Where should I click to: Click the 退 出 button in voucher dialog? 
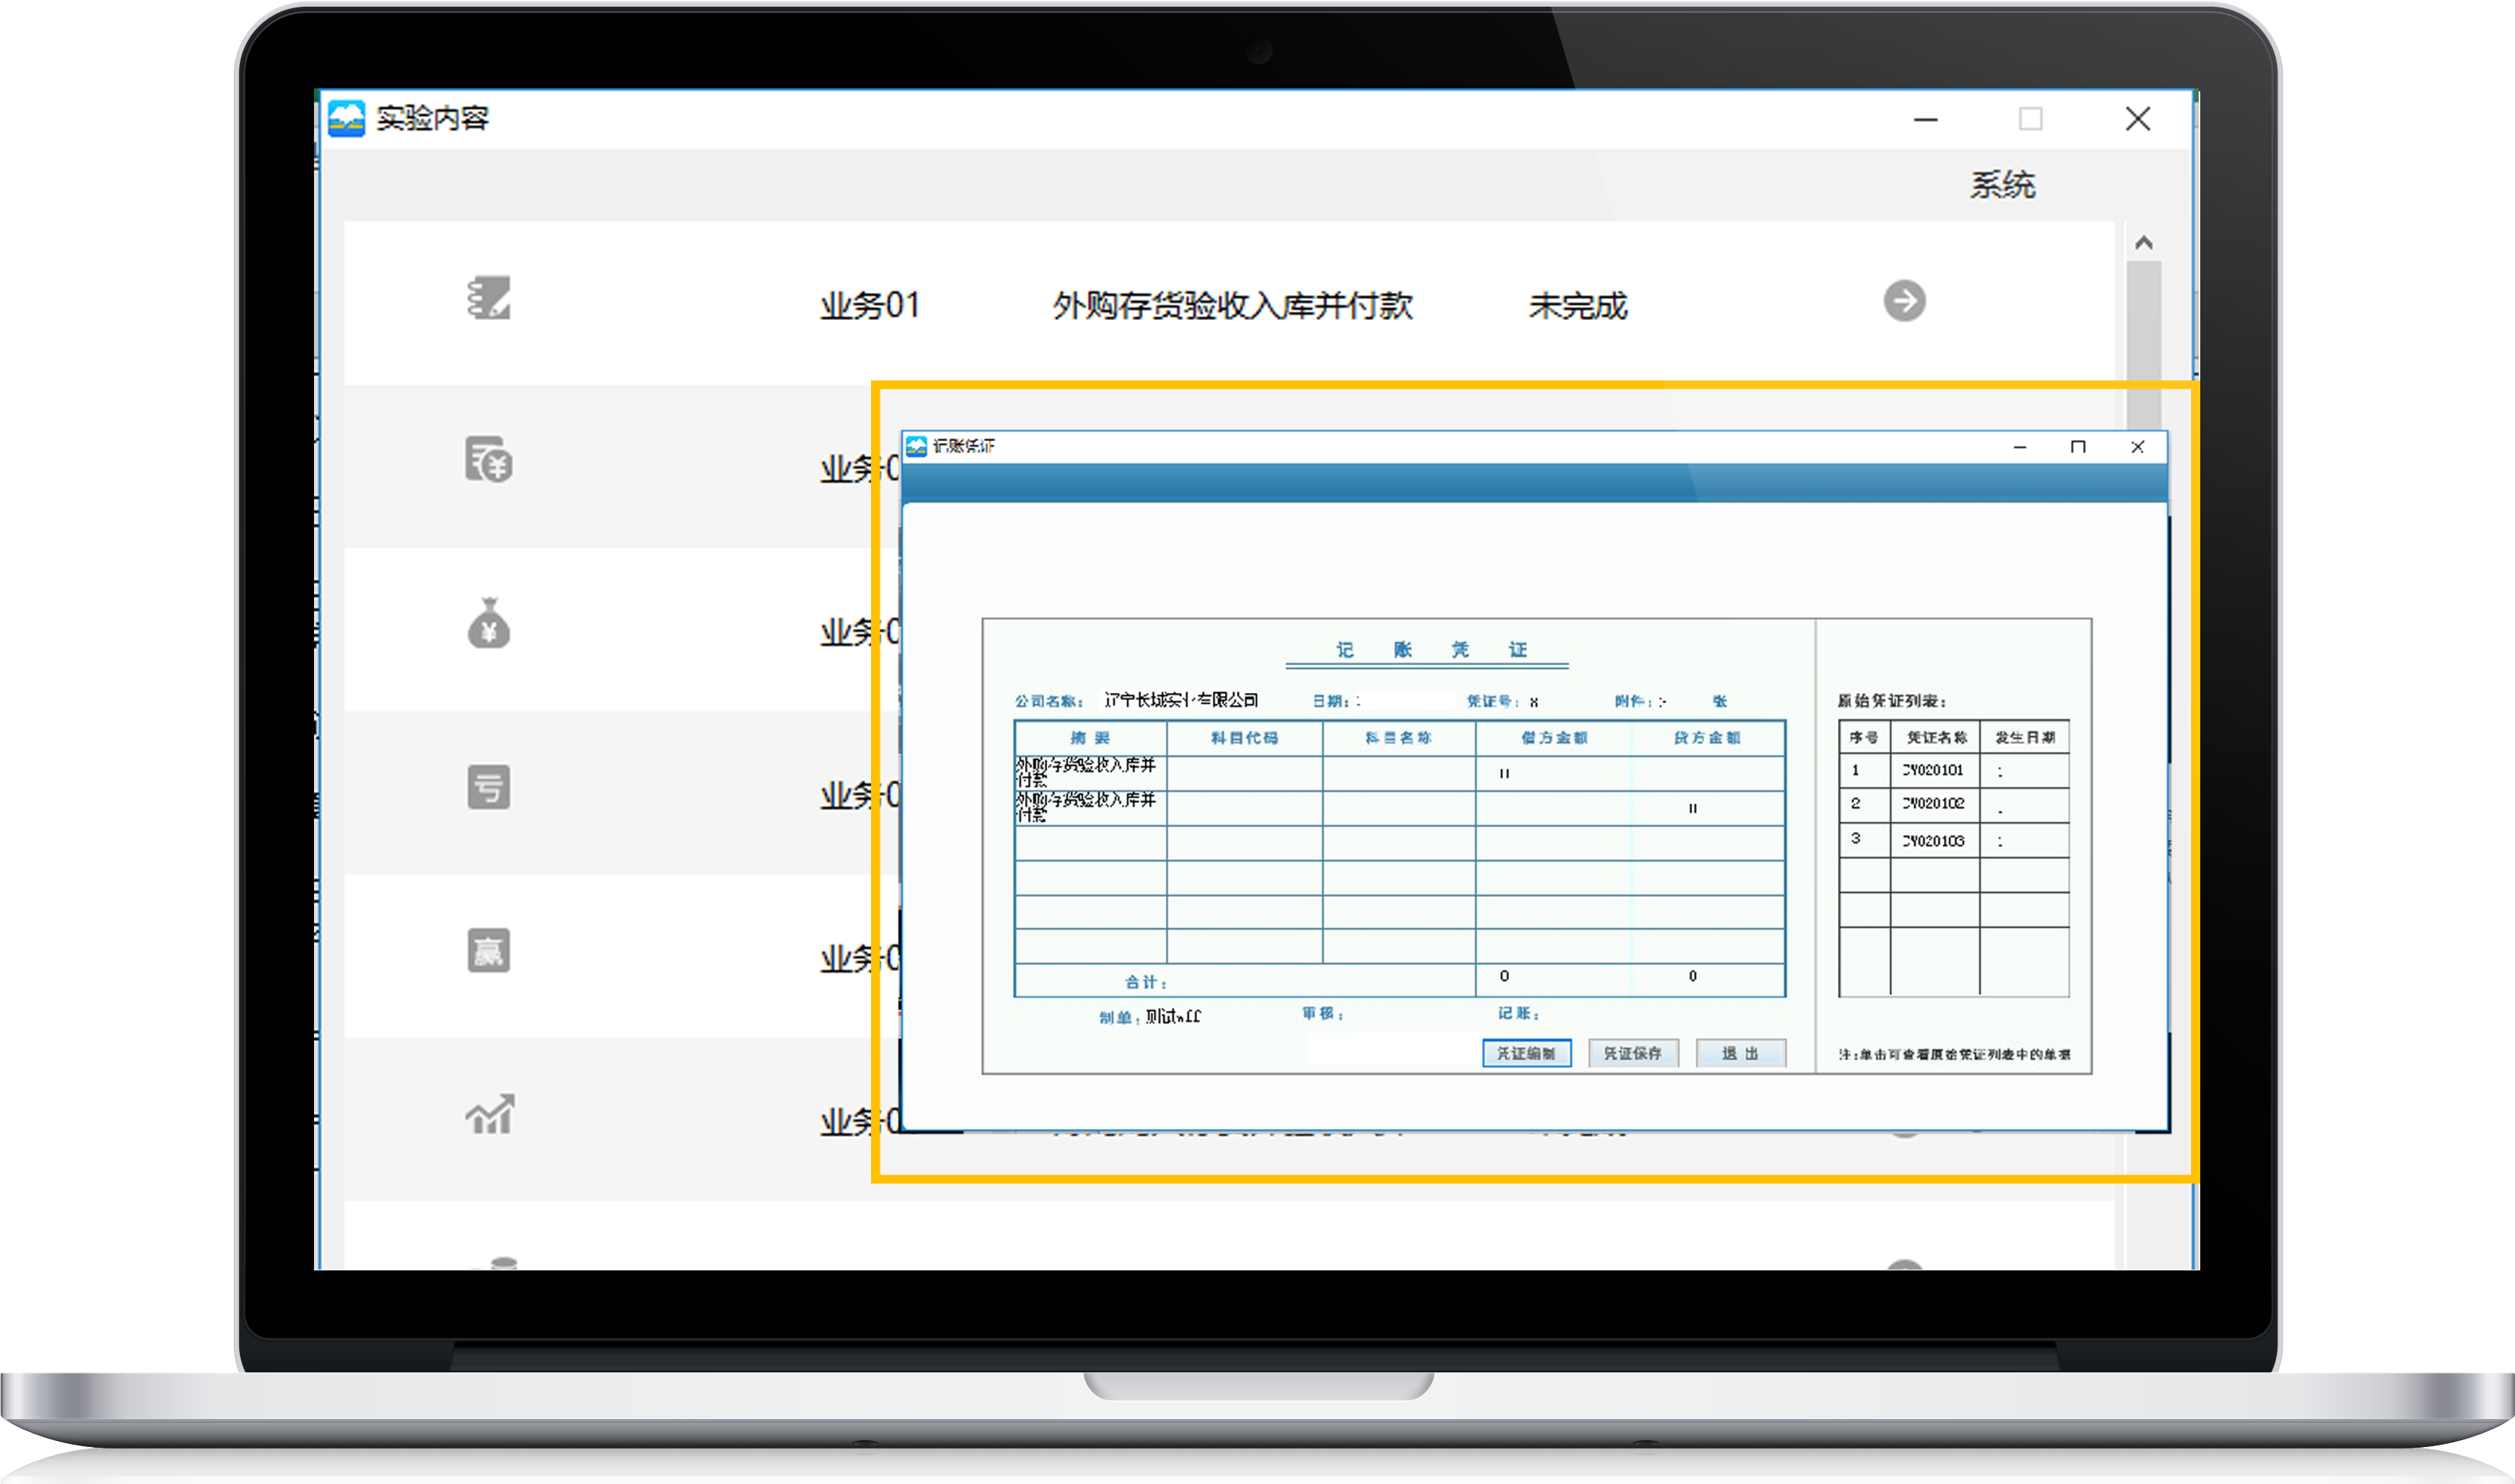[1740, 1053]
